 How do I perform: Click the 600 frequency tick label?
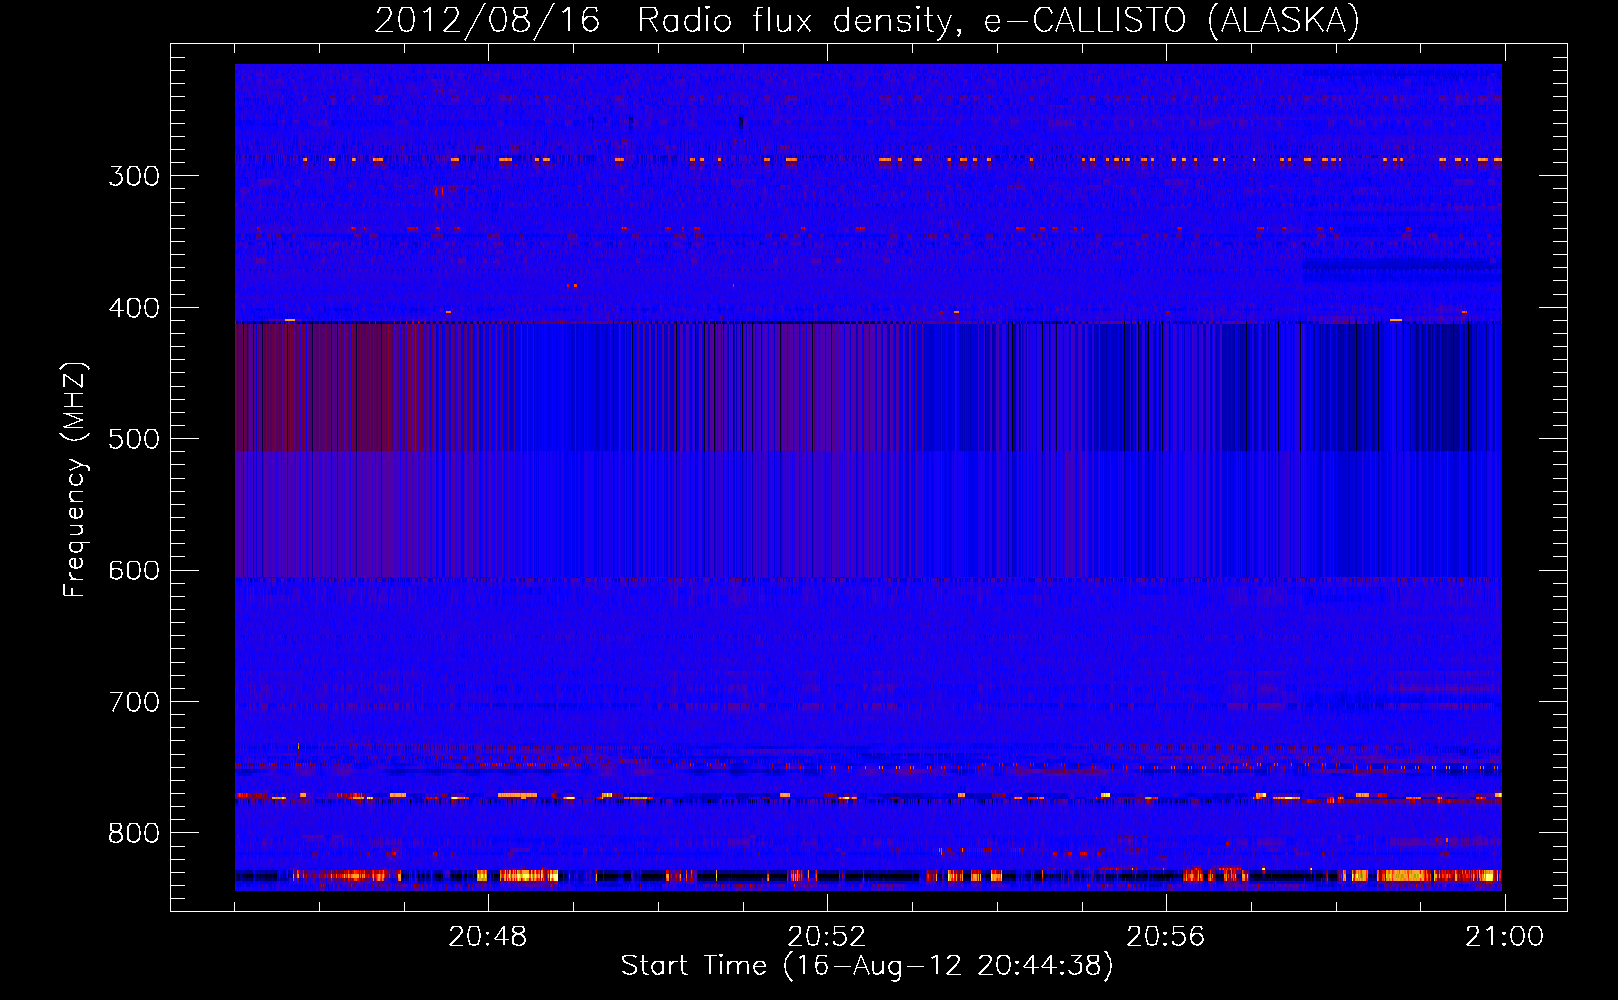tap(134, 571)
